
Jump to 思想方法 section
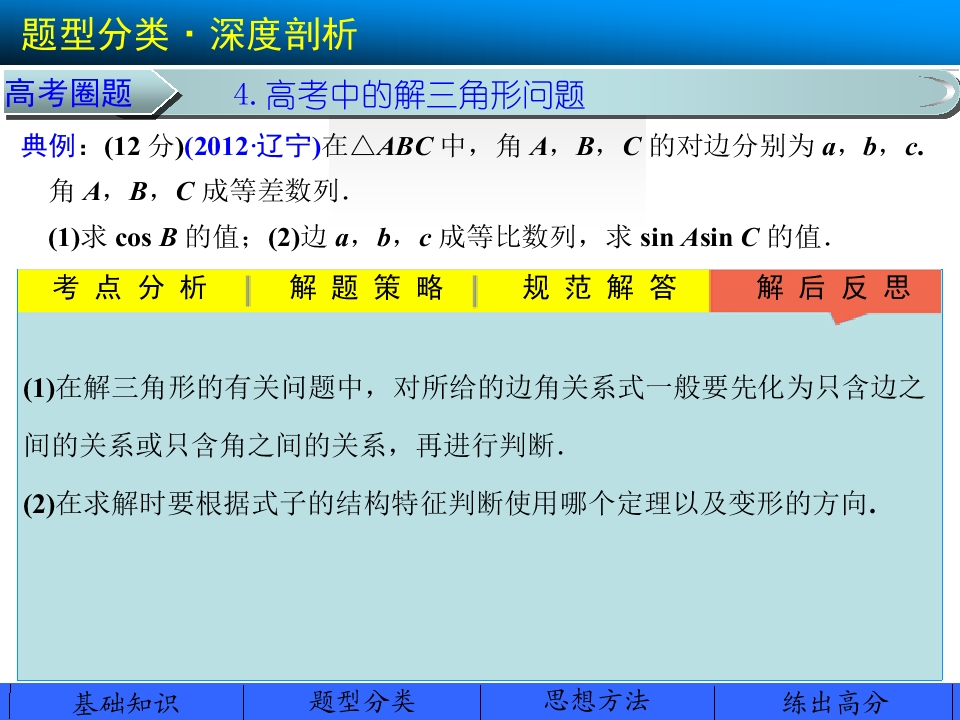click(x=597, y=703)
